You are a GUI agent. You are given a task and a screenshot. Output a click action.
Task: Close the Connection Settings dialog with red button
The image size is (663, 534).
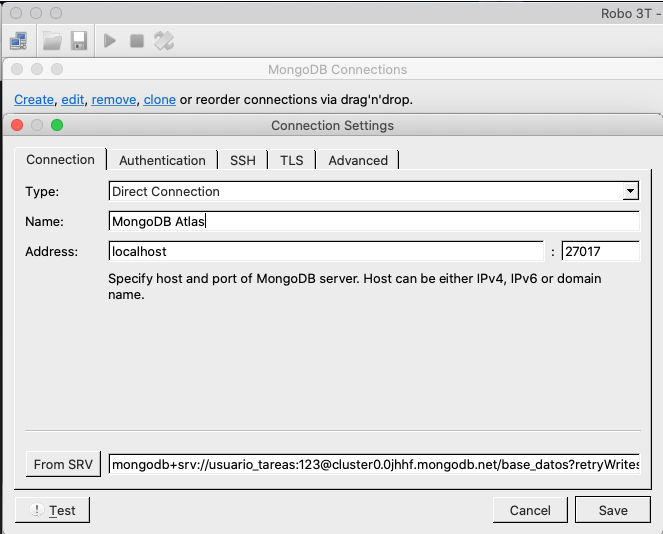point(17,125)
